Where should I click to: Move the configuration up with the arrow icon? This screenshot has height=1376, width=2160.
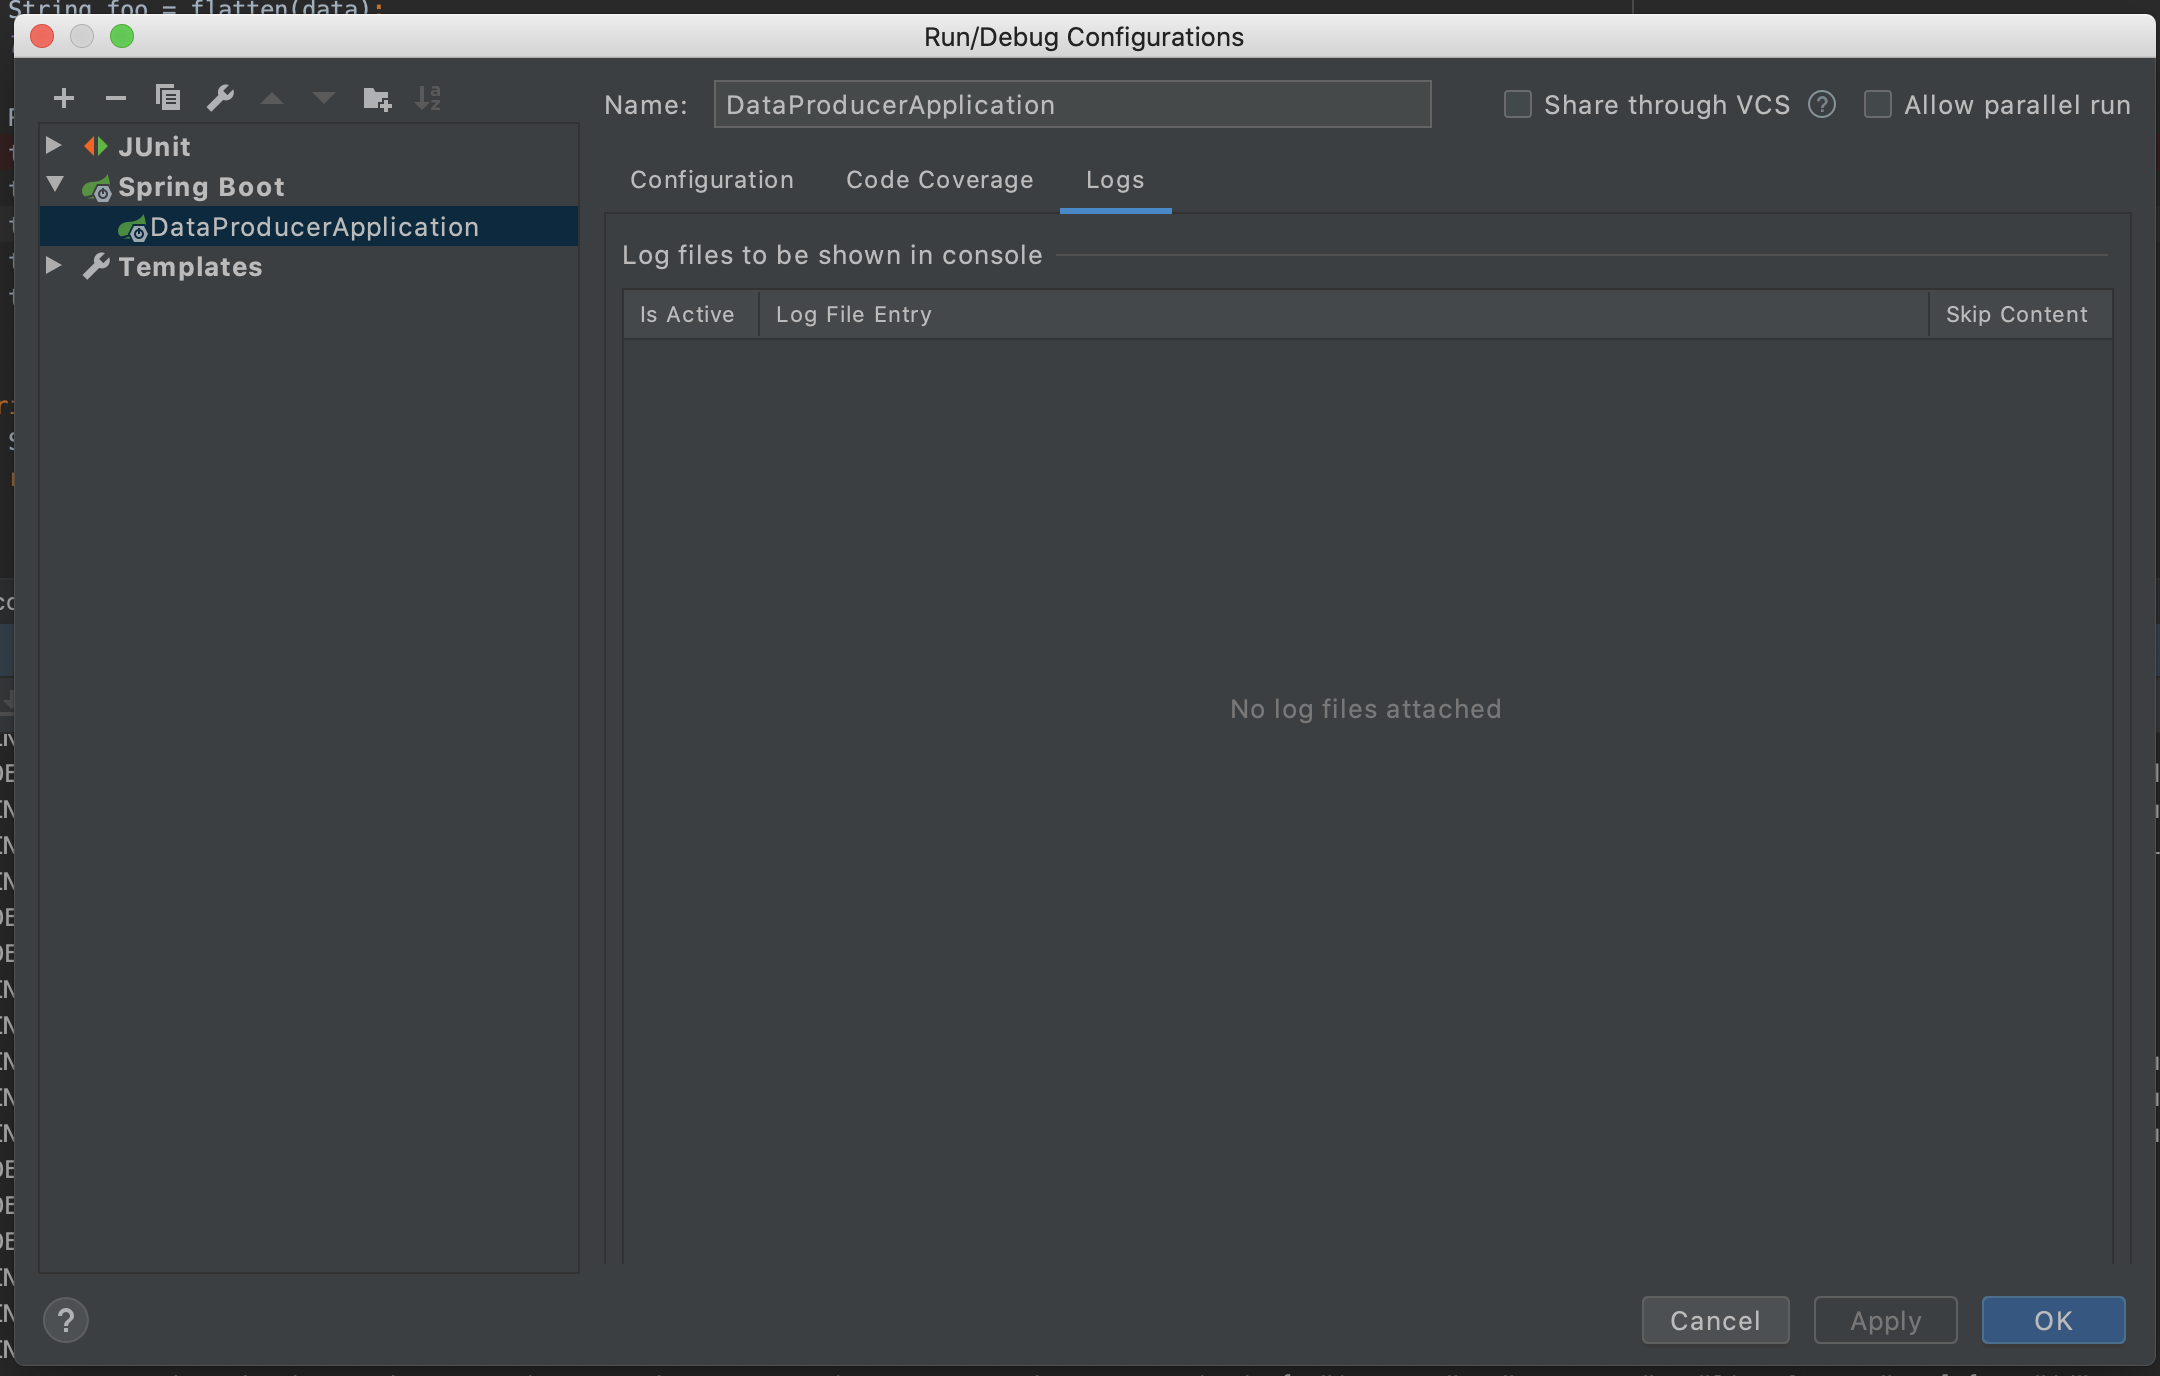272,98
